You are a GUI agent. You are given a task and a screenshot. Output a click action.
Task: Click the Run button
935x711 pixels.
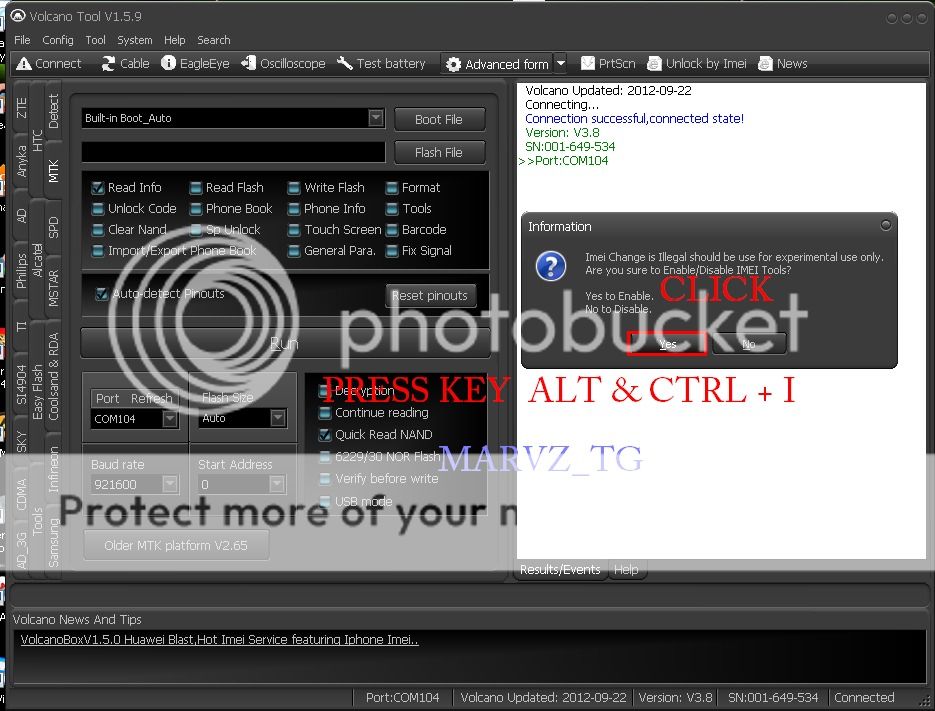(x=284, y=343)
